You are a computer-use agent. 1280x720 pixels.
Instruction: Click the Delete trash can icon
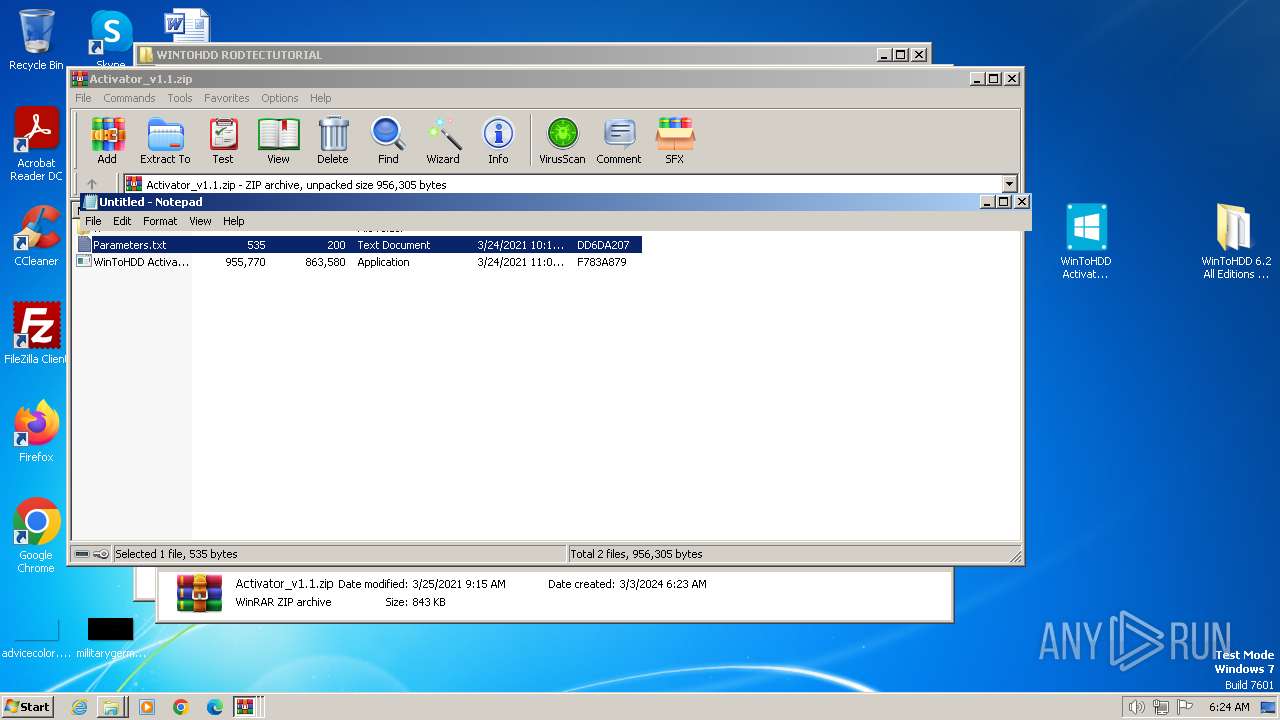[x=333, y=141]
